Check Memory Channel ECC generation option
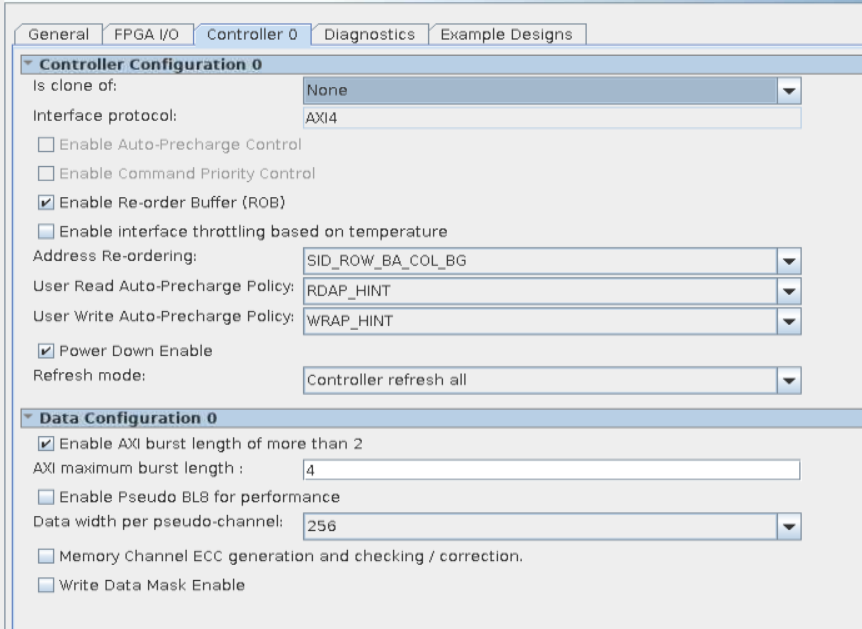Viewport: 862px width, 629px height. tap(45, 556)
